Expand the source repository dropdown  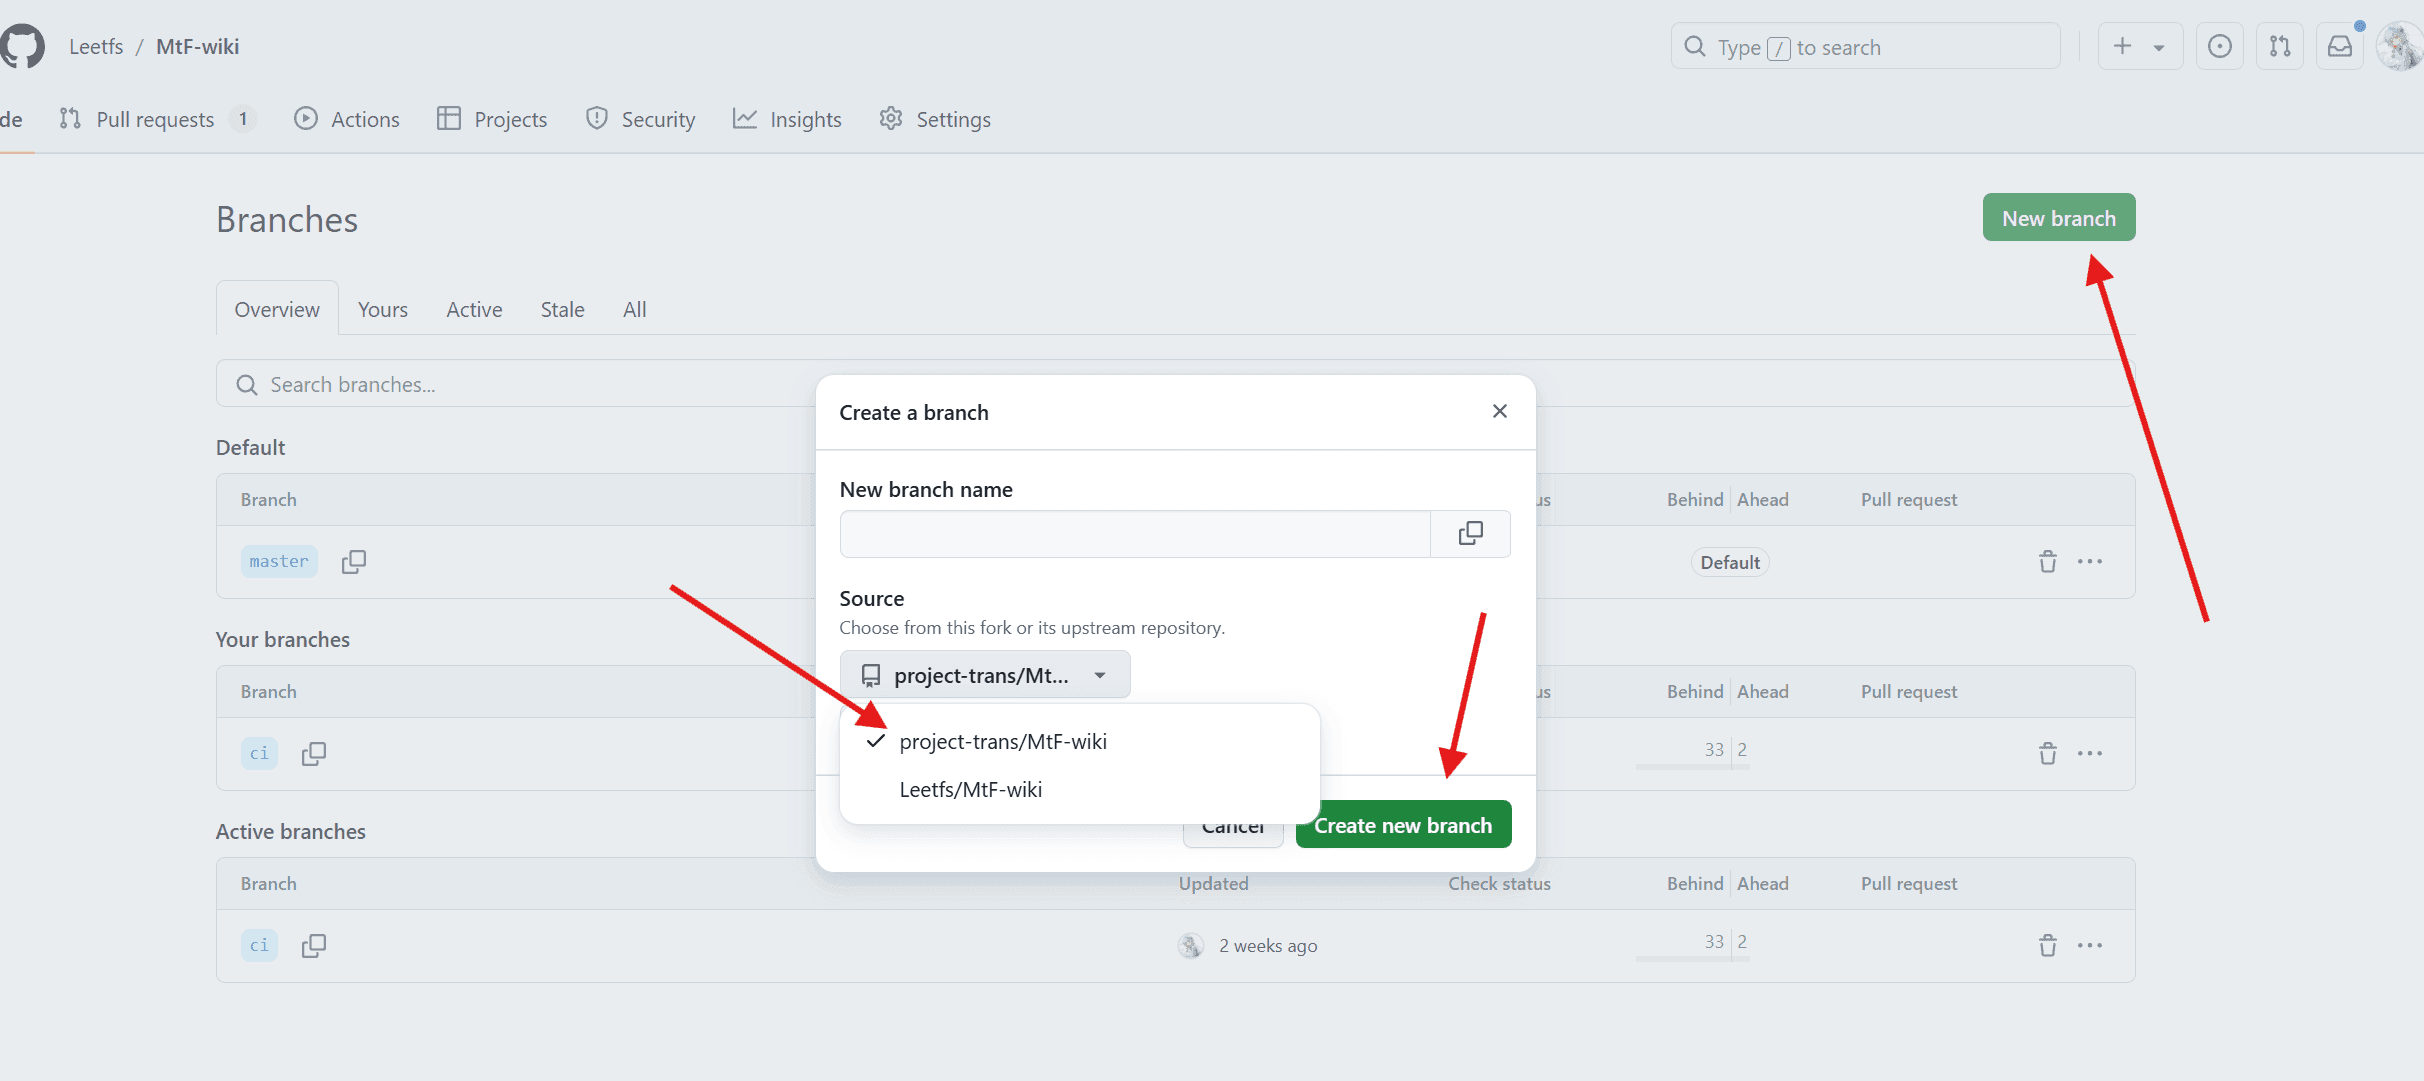[x=985, y=676]
